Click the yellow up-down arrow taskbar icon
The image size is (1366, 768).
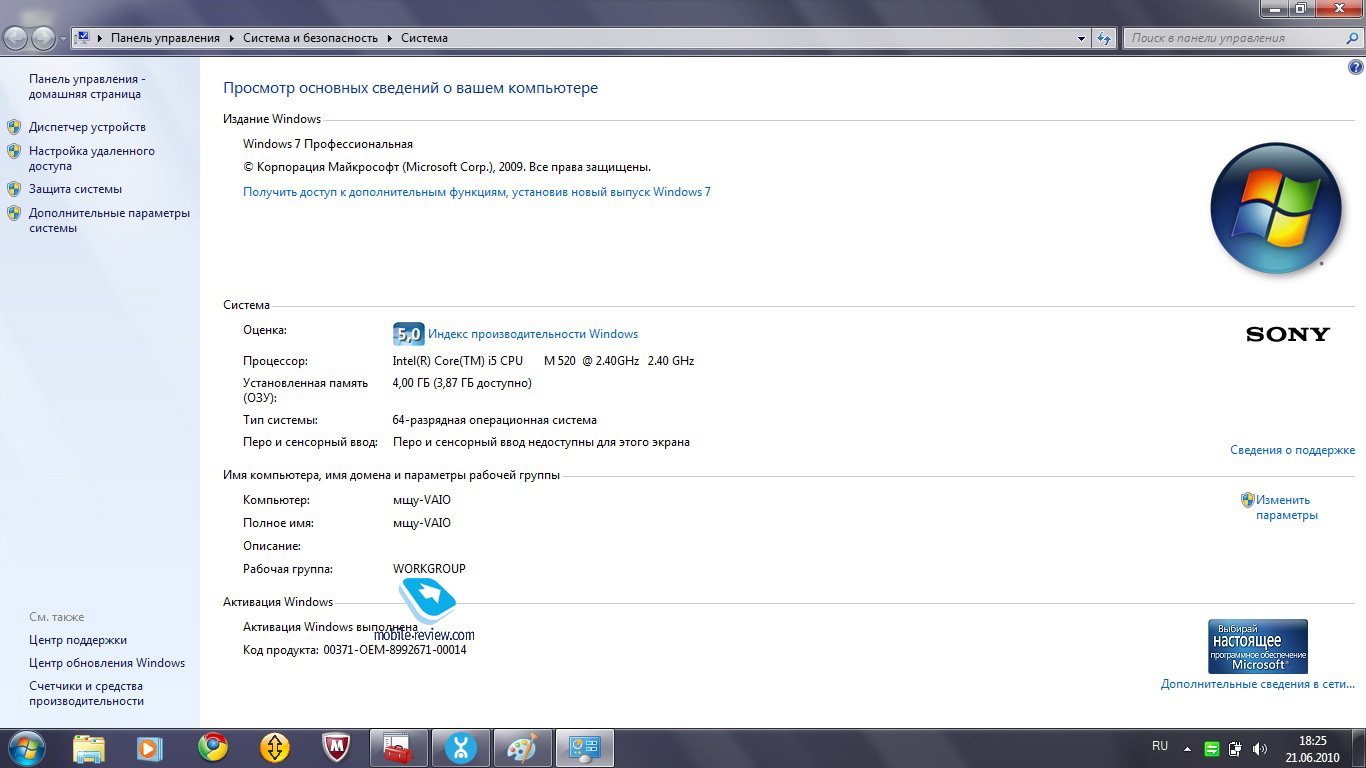coord(274,747)
